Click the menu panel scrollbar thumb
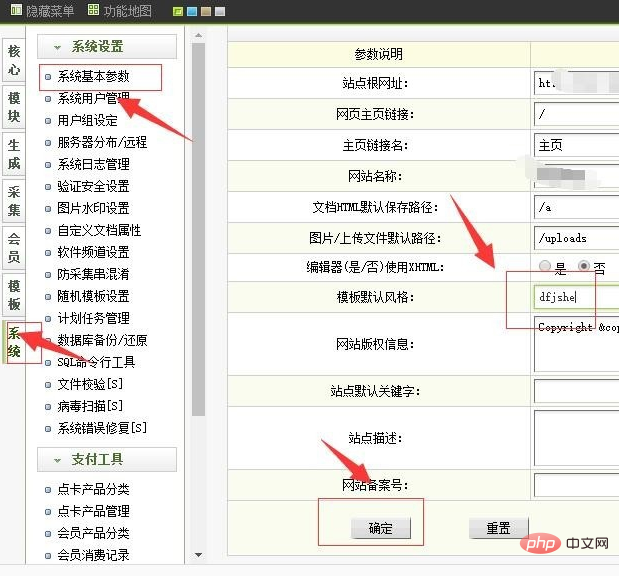 199,229
